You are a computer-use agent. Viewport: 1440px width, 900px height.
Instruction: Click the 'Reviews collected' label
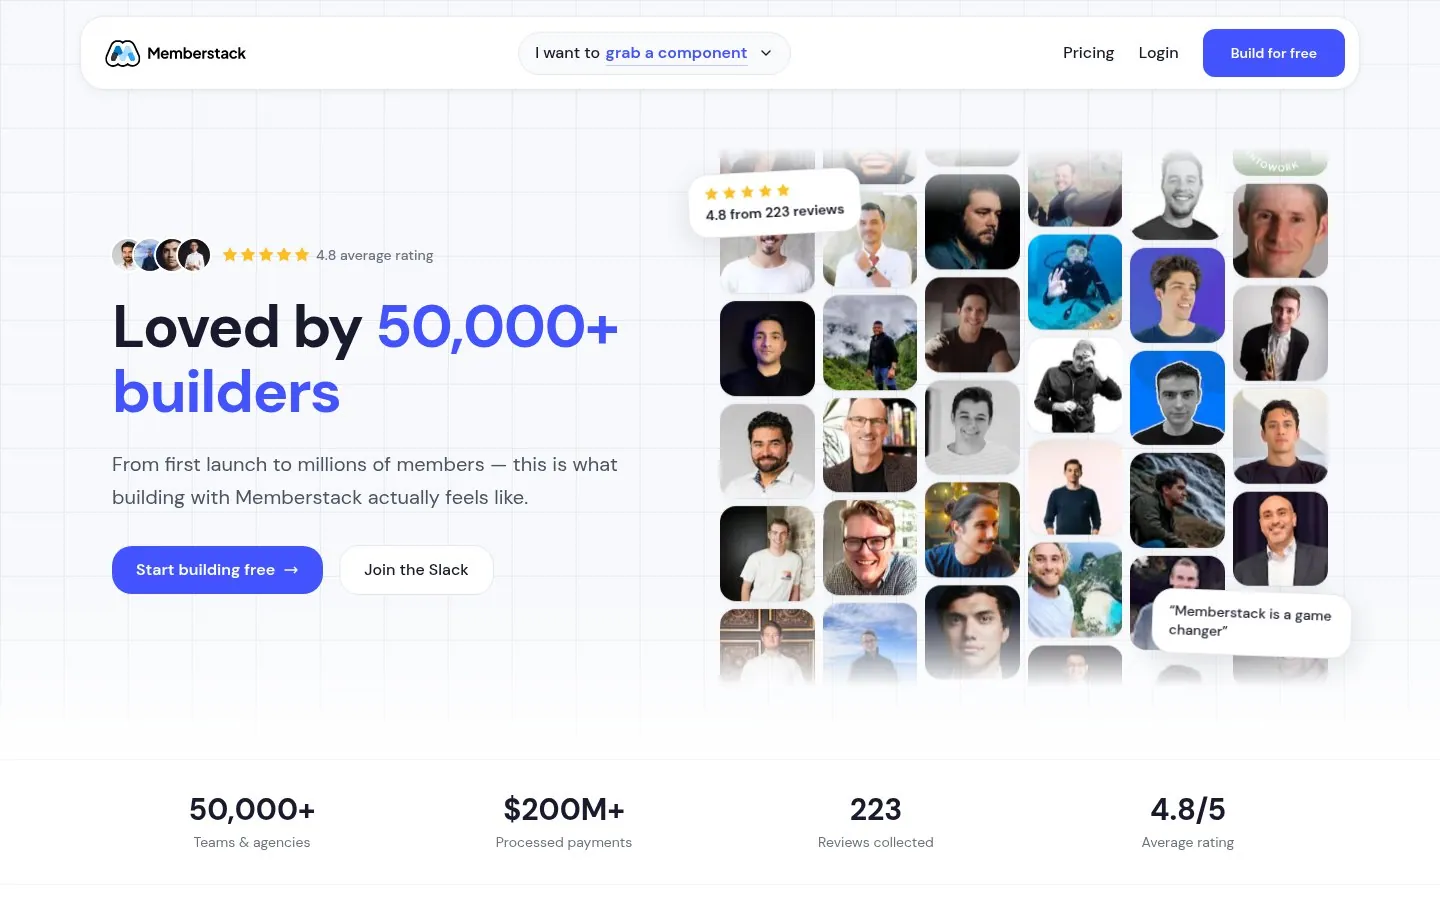(x=876, y=842)
